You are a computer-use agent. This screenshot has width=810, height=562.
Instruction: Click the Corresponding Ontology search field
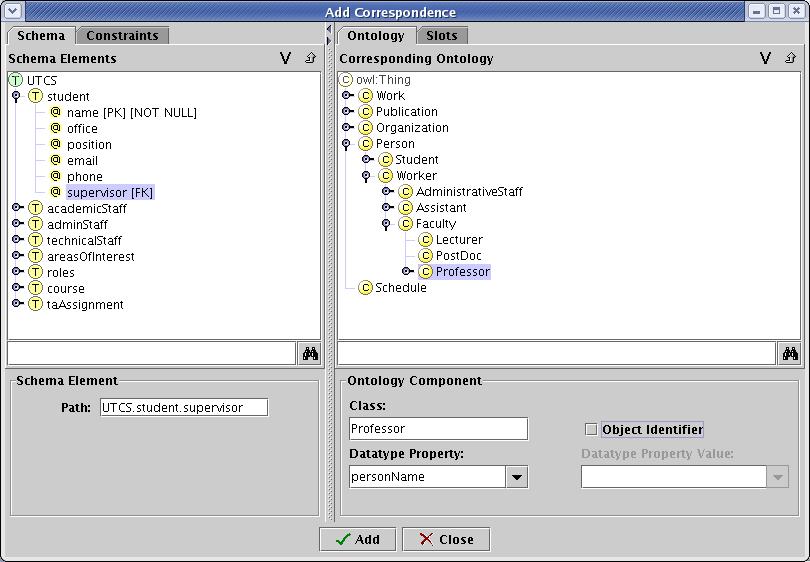(x=557, y=354)
